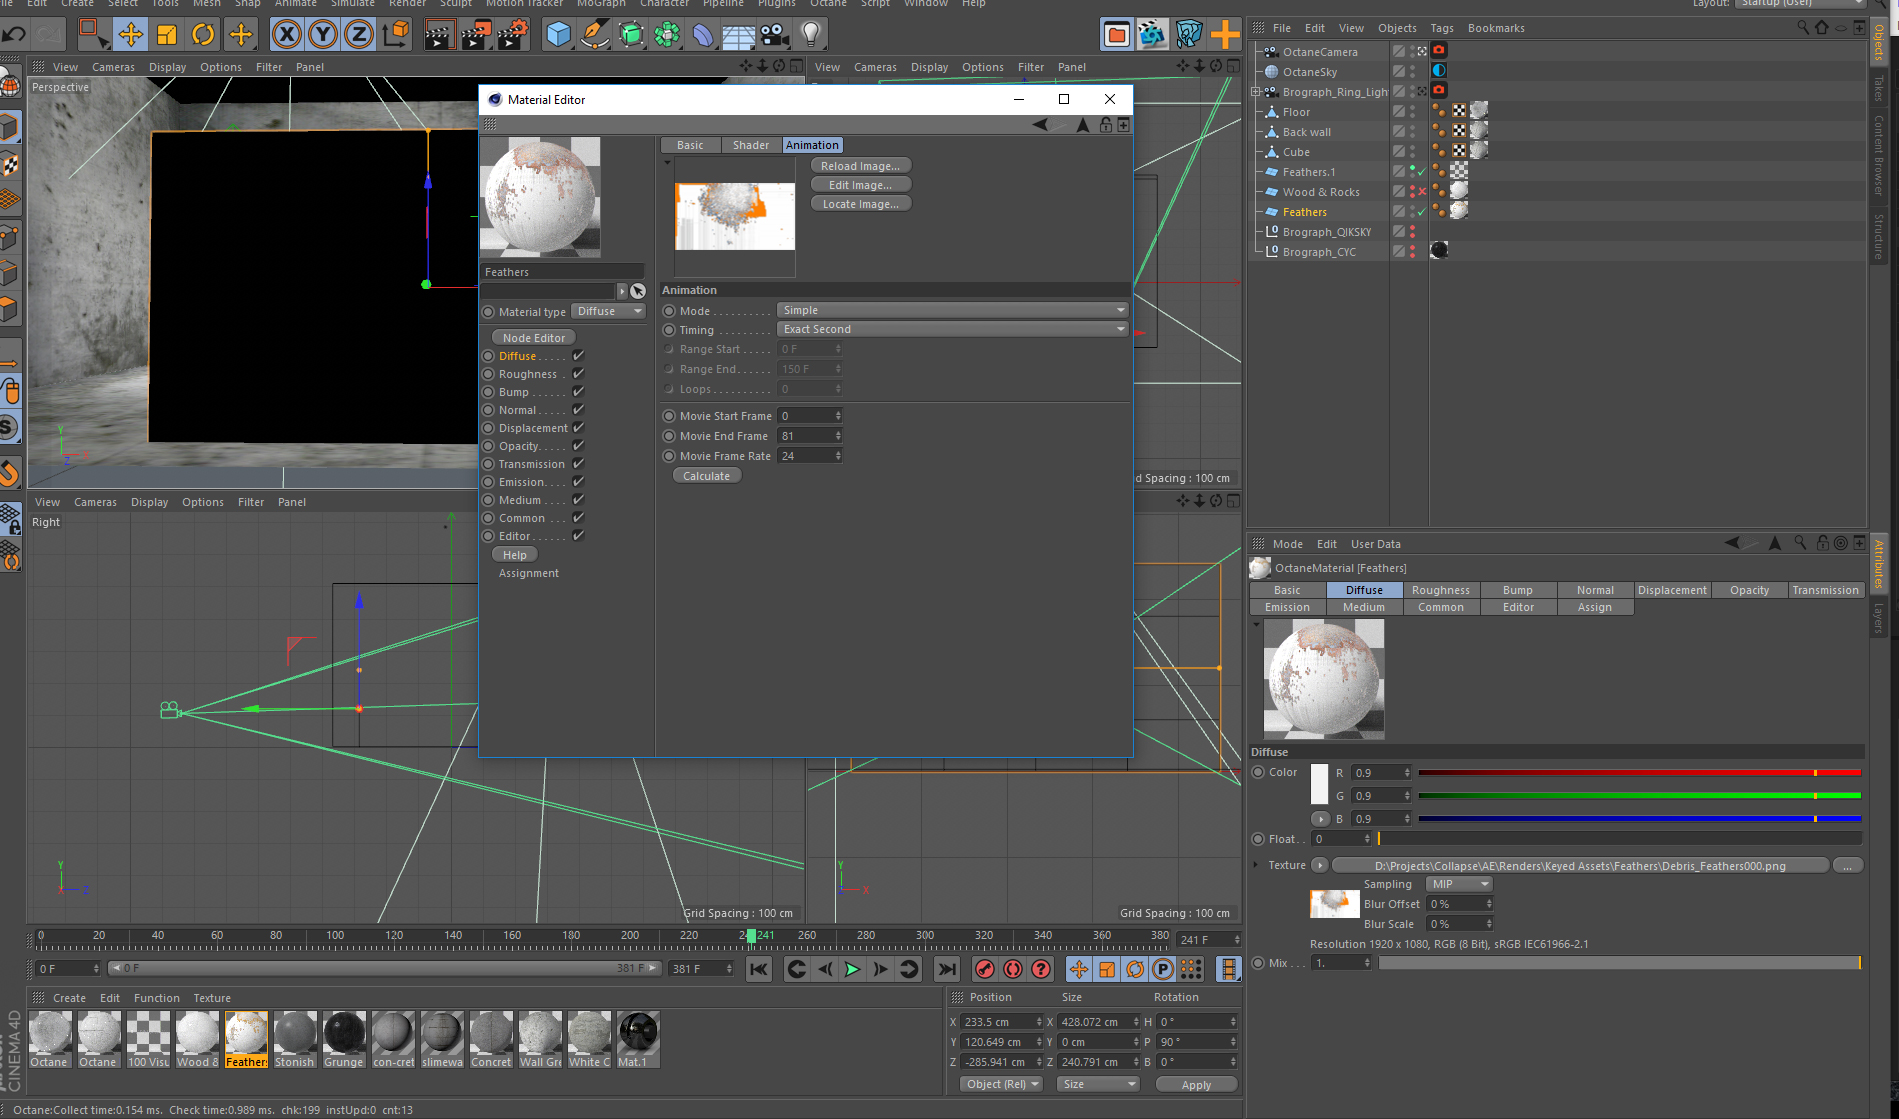Select the Rotate tool in the top toolbar

(203, 35)
